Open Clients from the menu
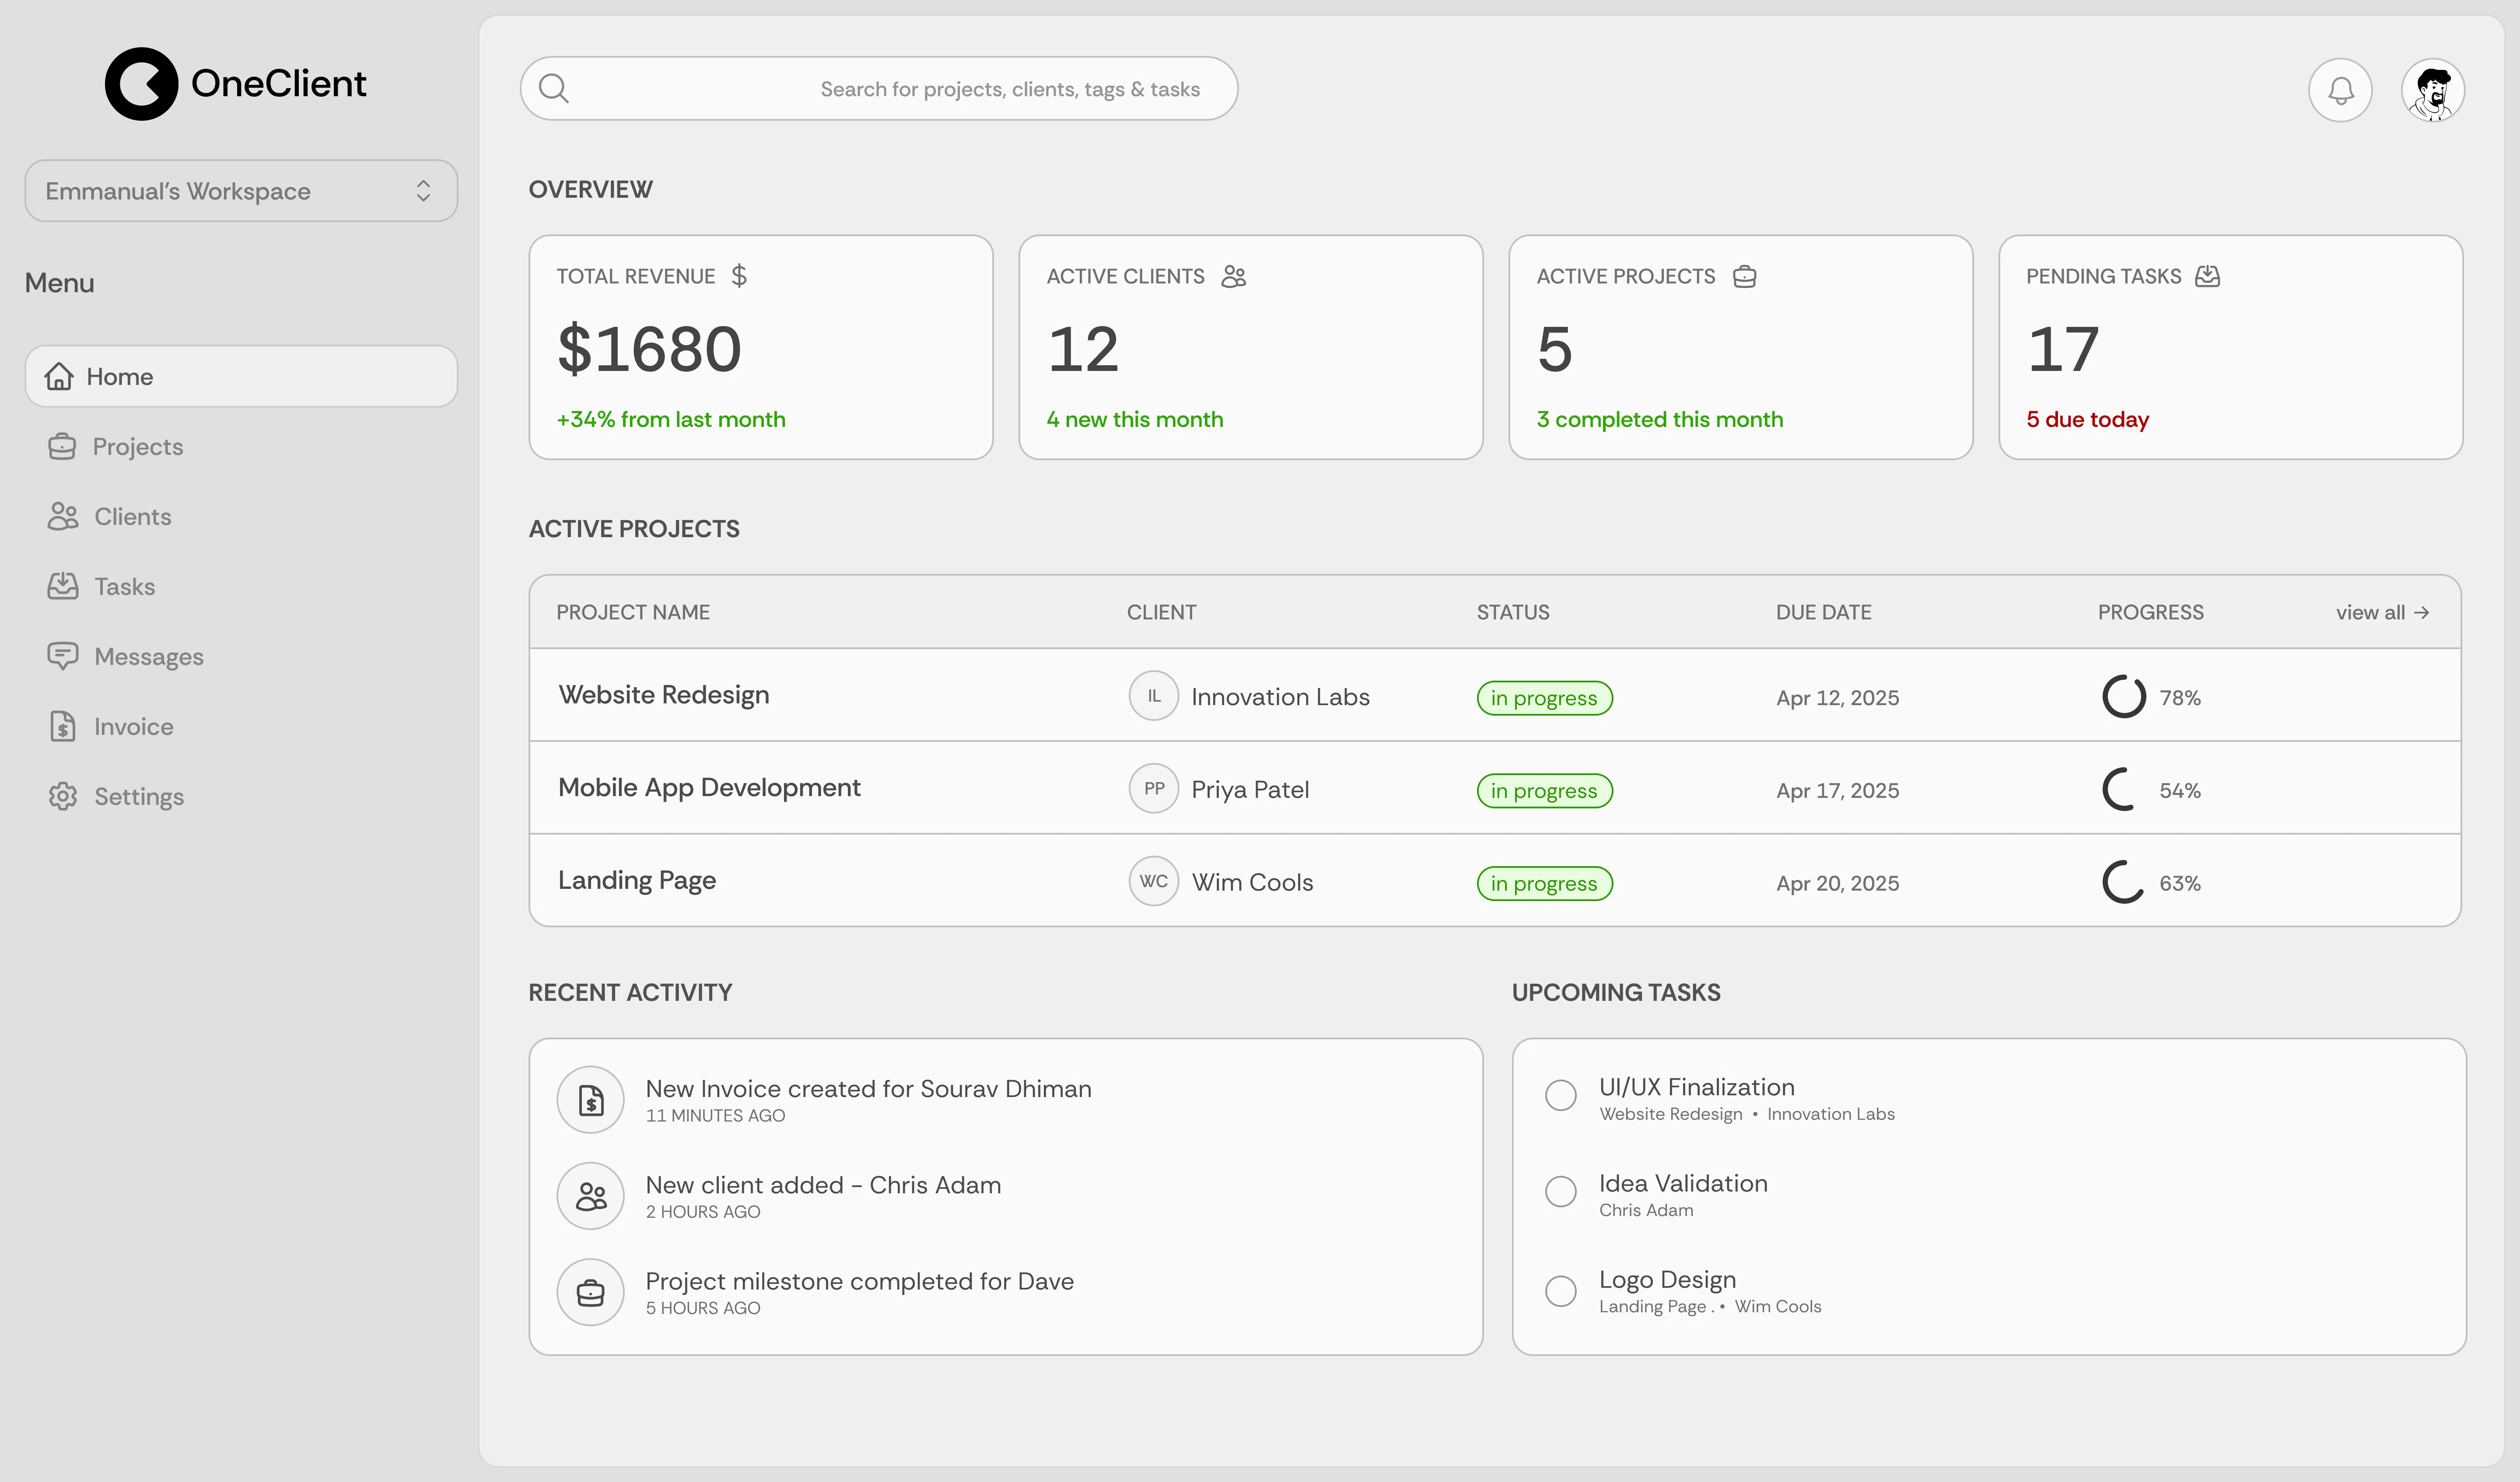Screen dimensions: 2520x1482 click(x=133, y=516)
